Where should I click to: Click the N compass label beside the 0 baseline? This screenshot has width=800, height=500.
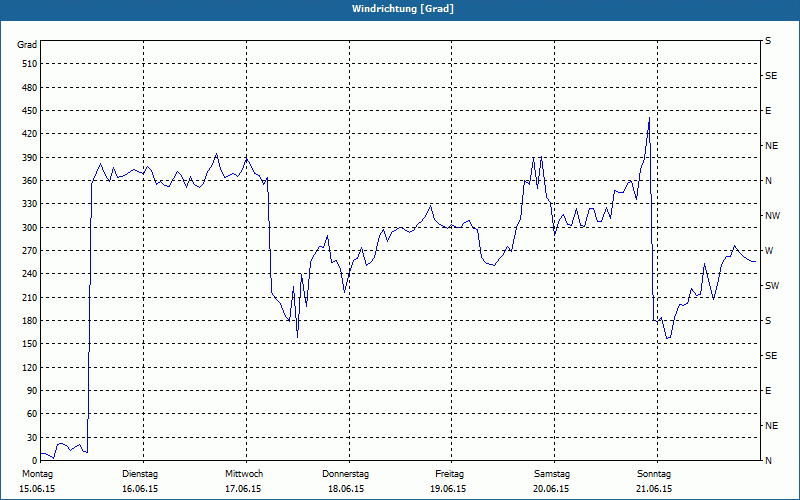pos(768,461)
